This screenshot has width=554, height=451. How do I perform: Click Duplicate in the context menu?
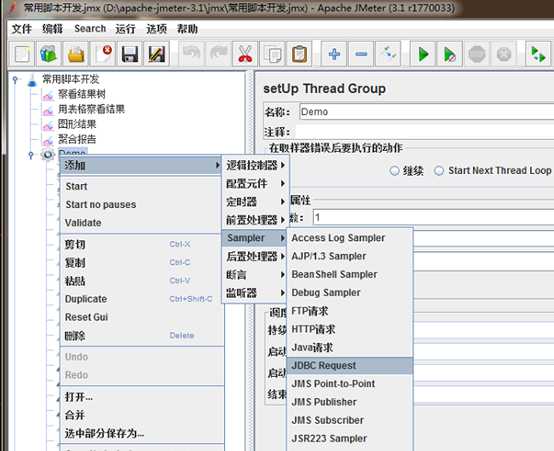click(x=141, y=299)
